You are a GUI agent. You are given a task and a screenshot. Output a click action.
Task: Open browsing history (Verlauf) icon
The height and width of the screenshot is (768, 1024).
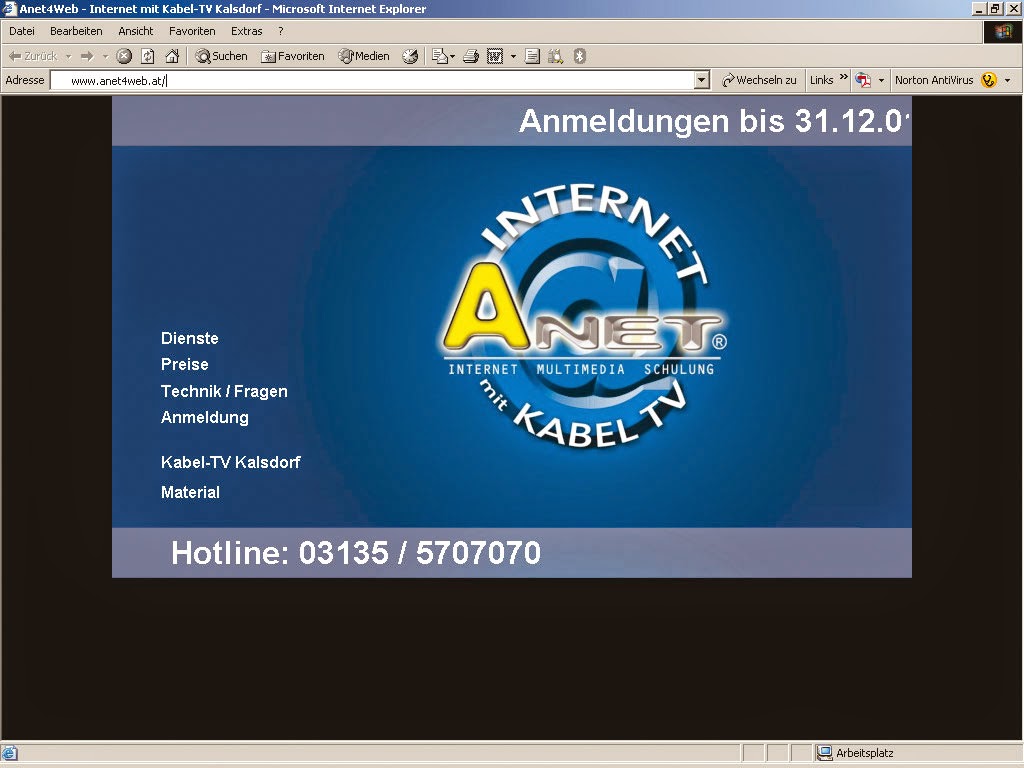click(410, 56)
